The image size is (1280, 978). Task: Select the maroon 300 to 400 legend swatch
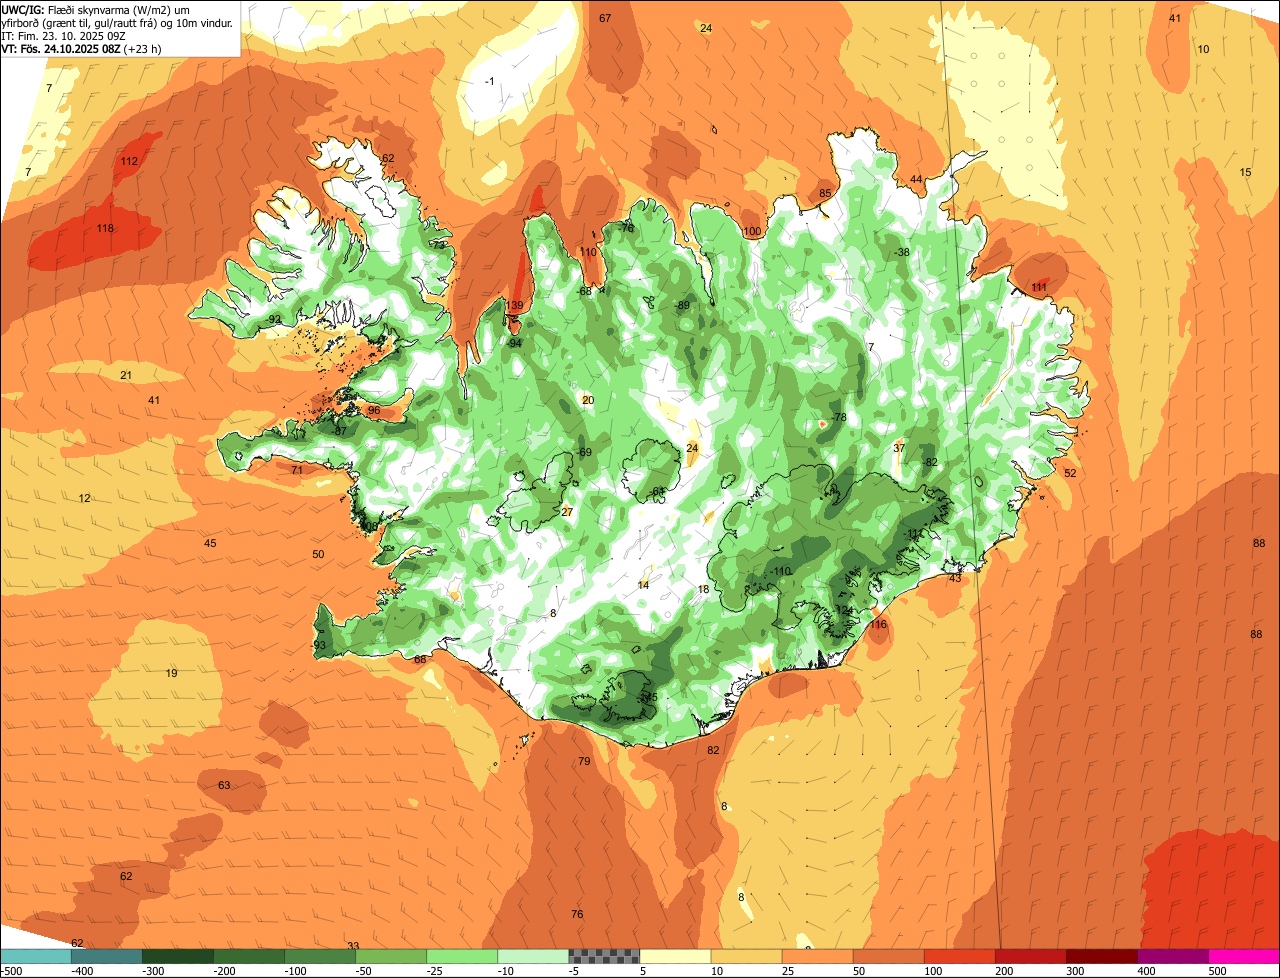(1102, 957)
